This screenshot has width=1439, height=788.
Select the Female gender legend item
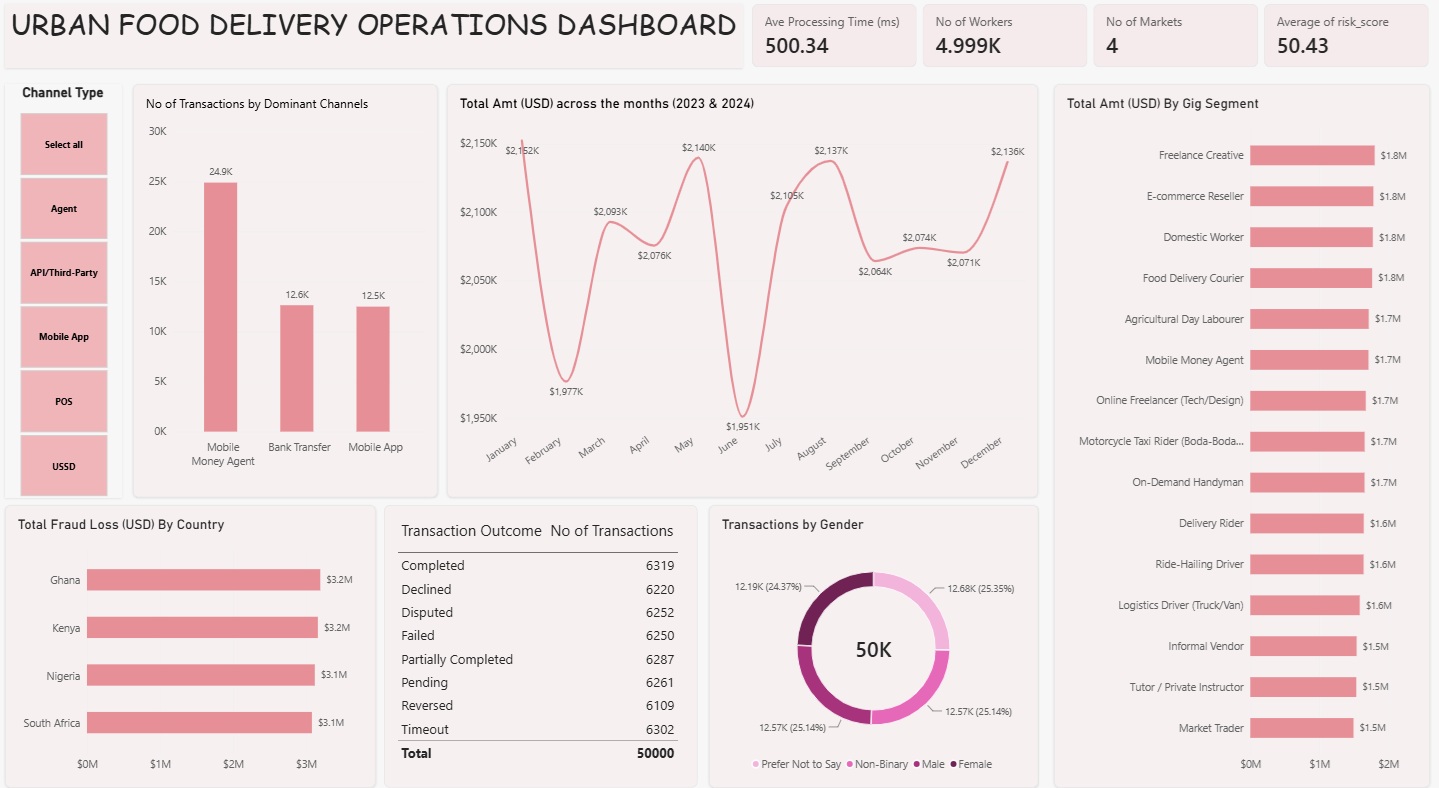click(x=970, y=764)
